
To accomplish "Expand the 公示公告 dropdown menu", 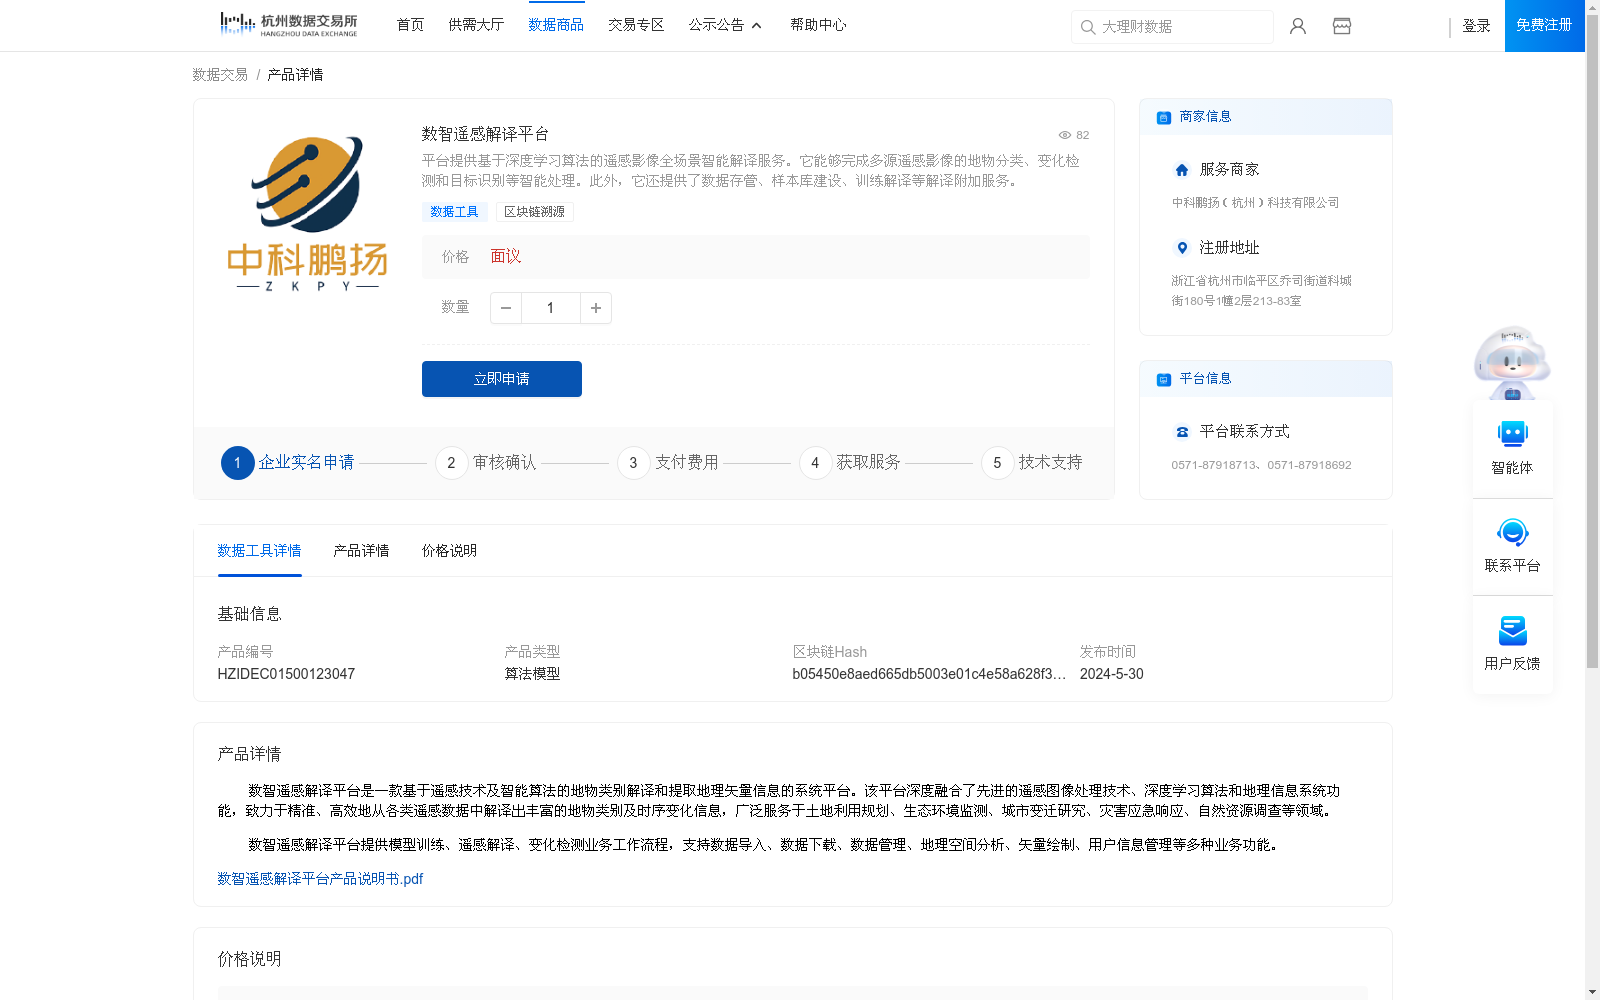I will point(725,25).
